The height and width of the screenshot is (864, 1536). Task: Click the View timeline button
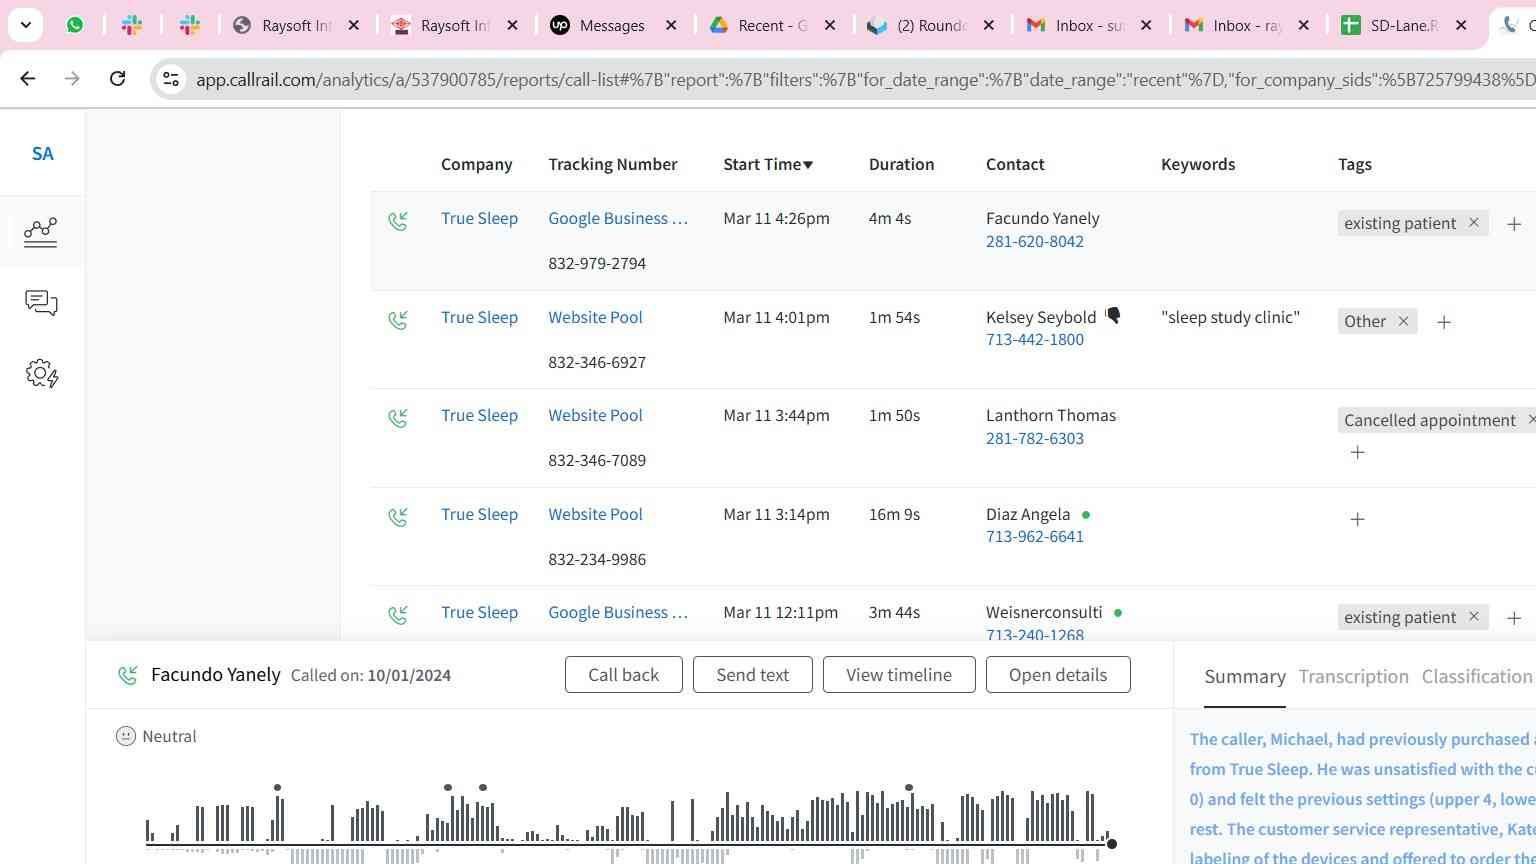[x=899, y=675]
